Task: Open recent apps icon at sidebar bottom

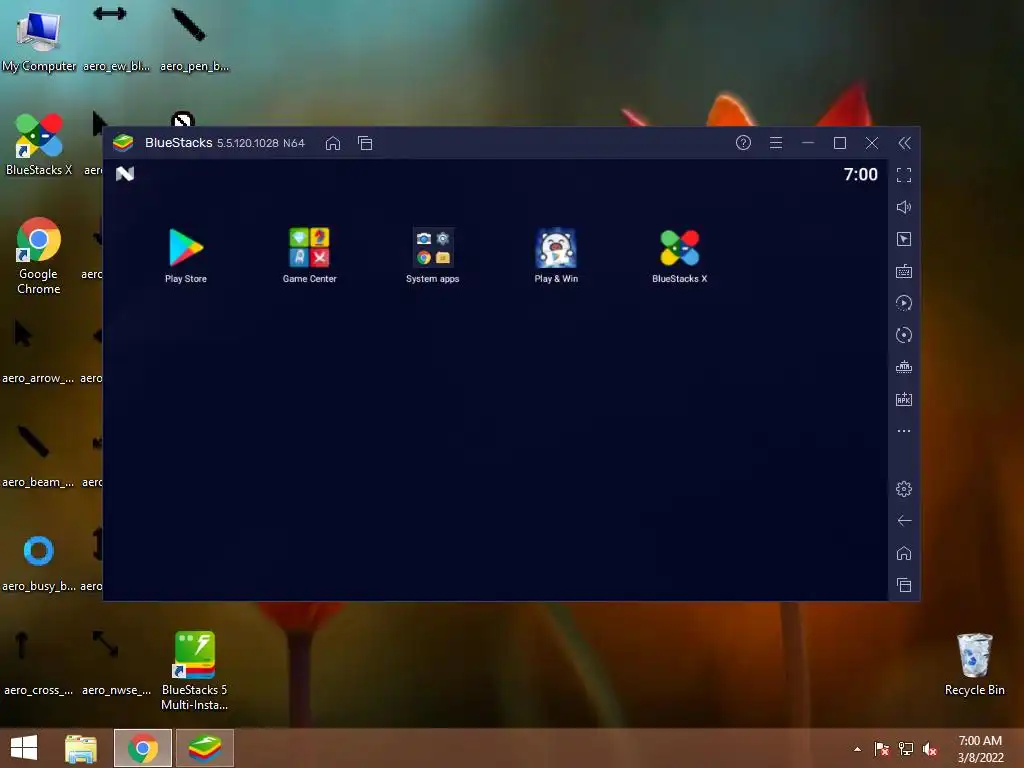Action: tap(904, 585)
